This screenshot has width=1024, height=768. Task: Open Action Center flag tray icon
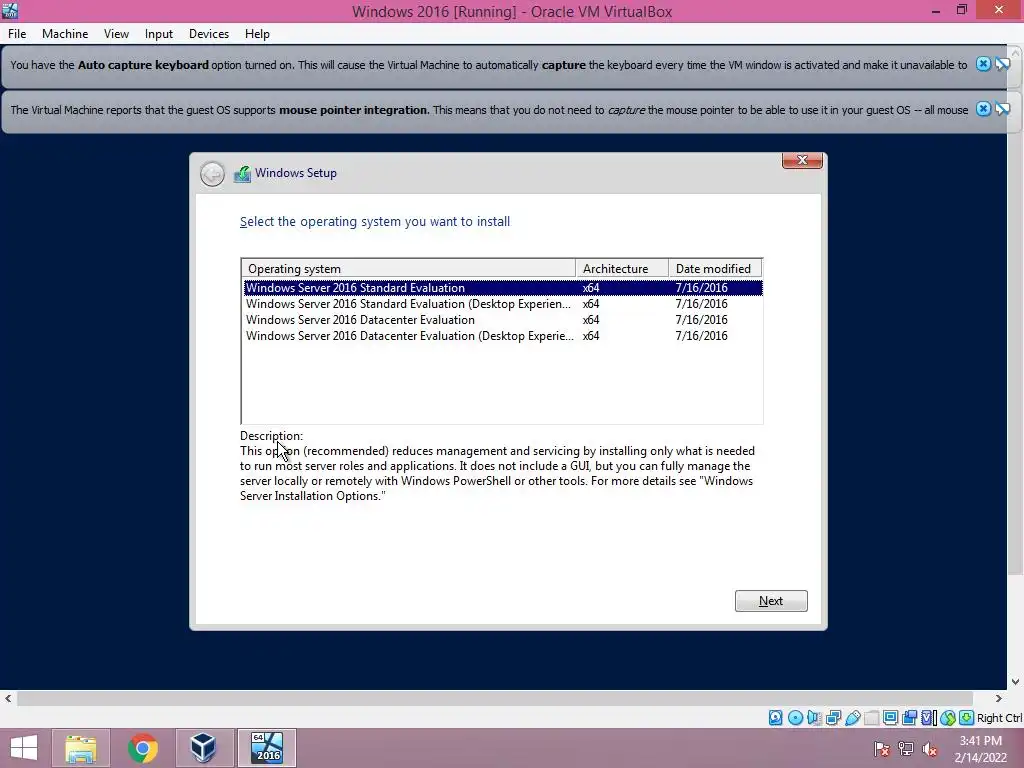point(881,749)
